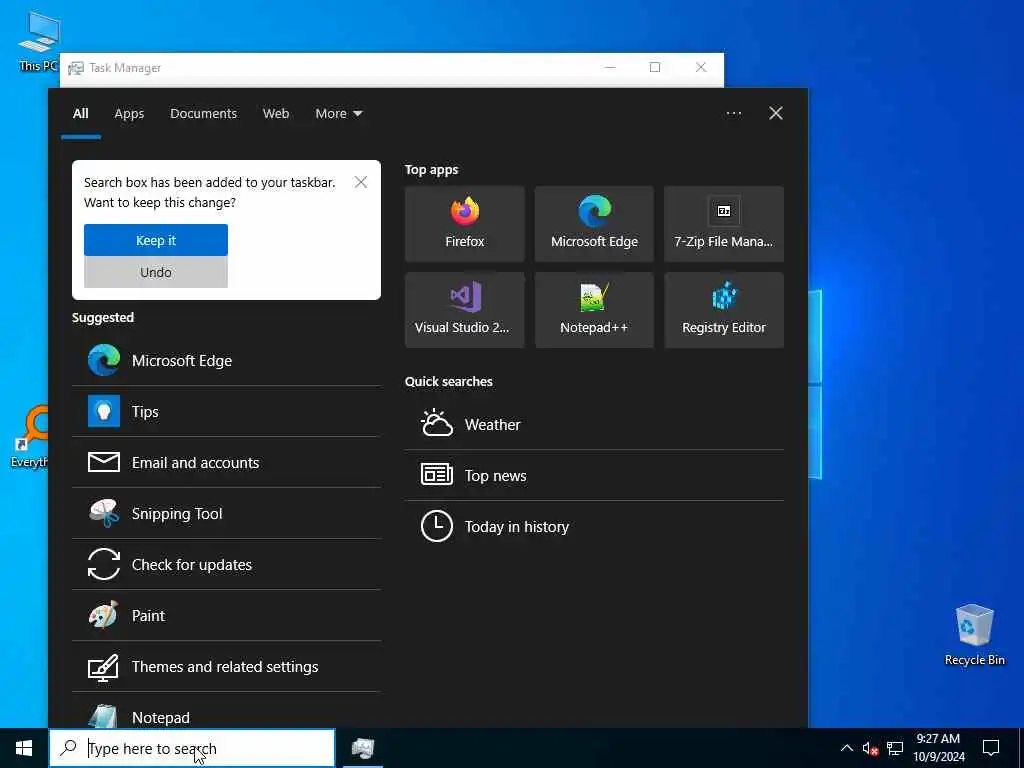Viewport: 1024px width, 768px height.
Task: Run the Top news quick search
Action: tap(594, 475)
